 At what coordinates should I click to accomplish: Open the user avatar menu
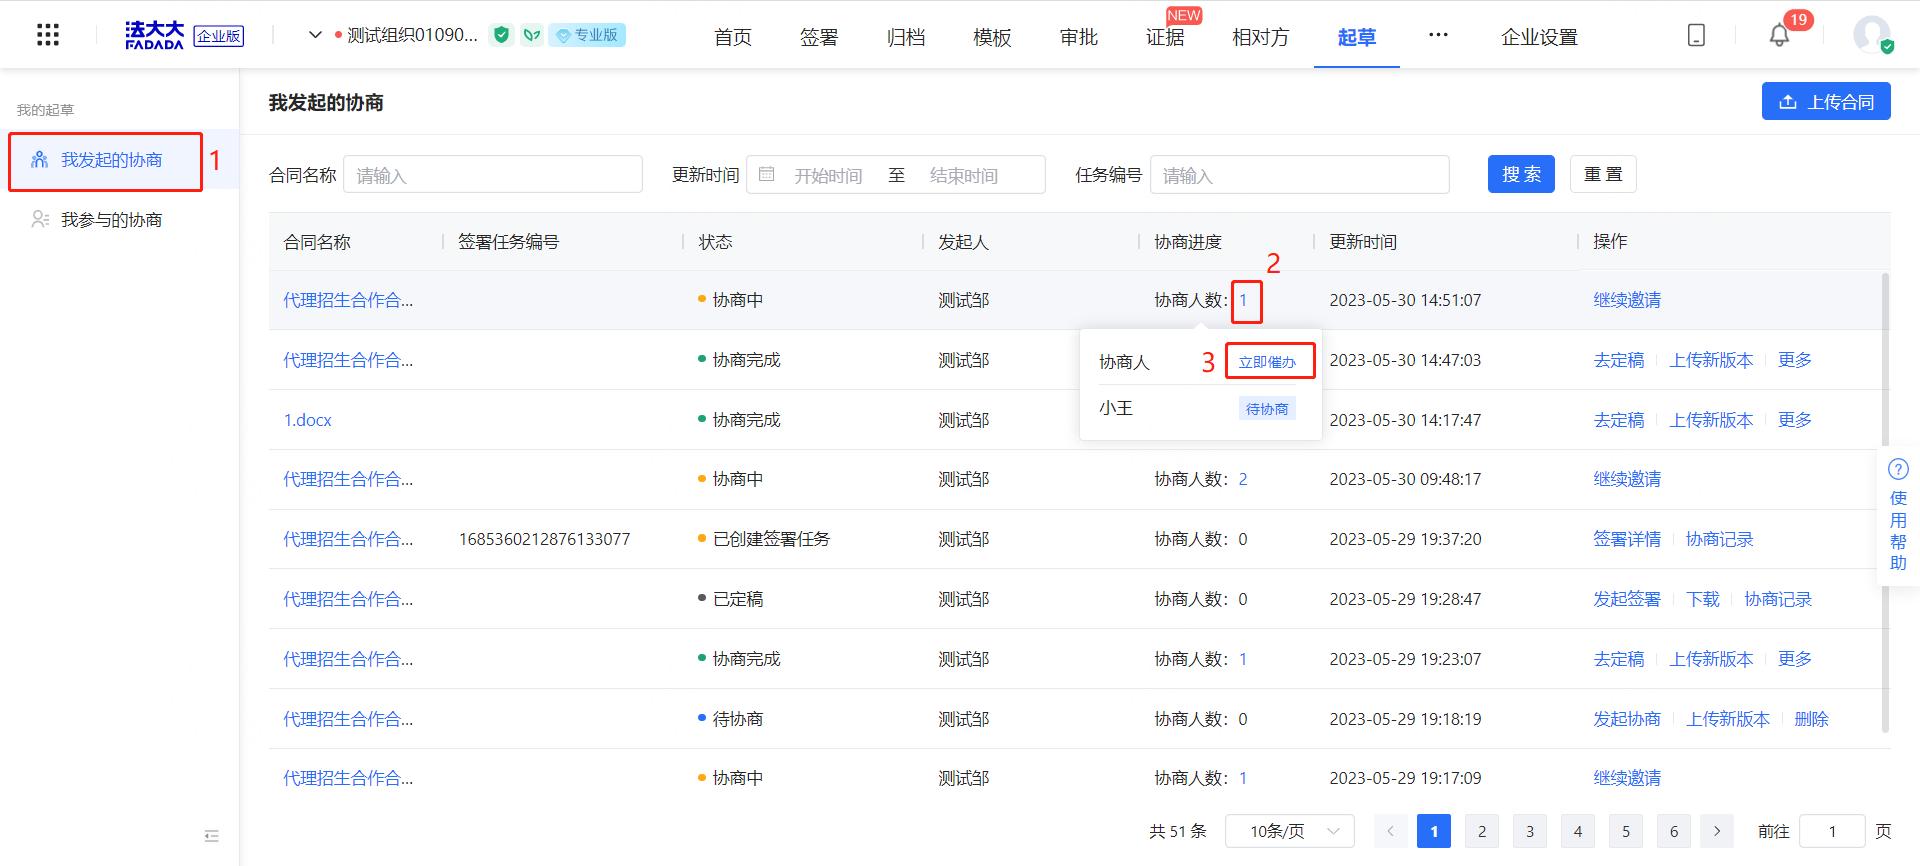click(1872, 35)
